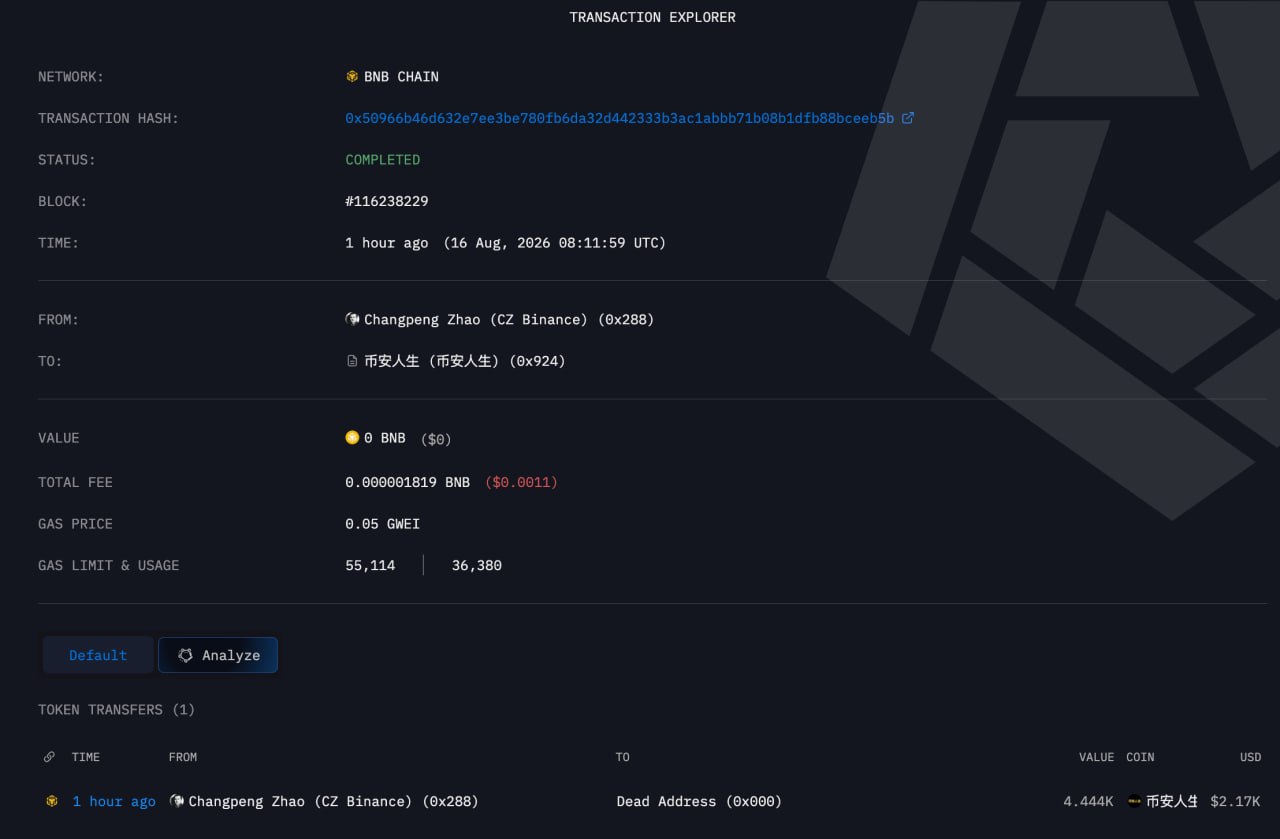
Task: Click the avatar icon in token transfer FROM cell
Action: [x=177, y=801]
